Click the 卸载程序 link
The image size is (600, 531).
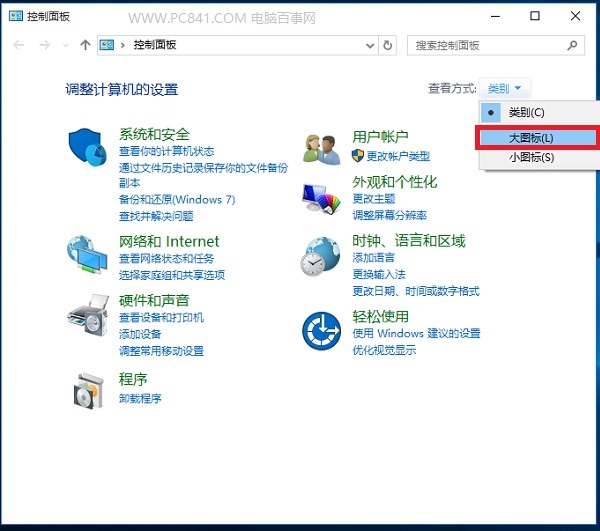140,398
